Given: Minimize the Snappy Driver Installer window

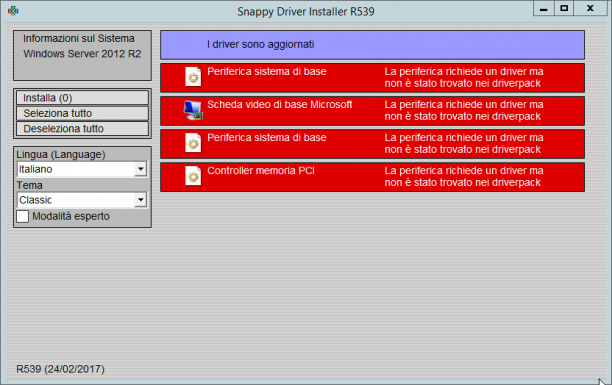Looking at the screenshot, I should [x=544, y=9].
